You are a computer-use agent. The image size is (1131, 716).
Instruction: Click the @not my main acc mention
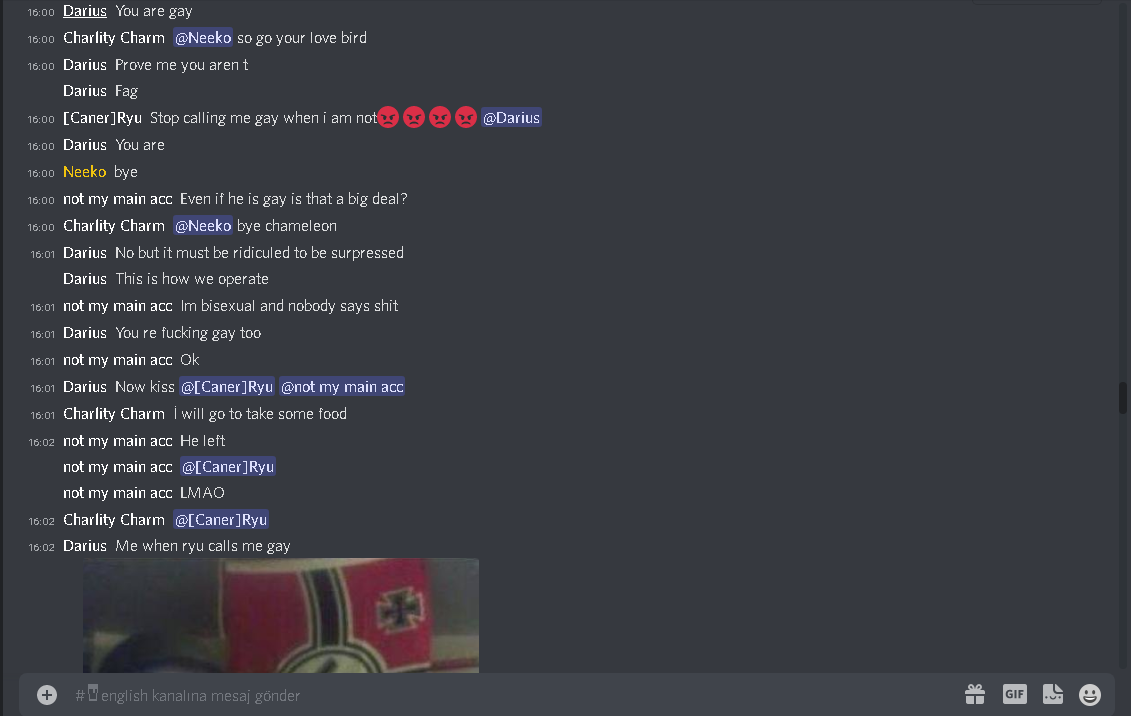tap(342, 386)
